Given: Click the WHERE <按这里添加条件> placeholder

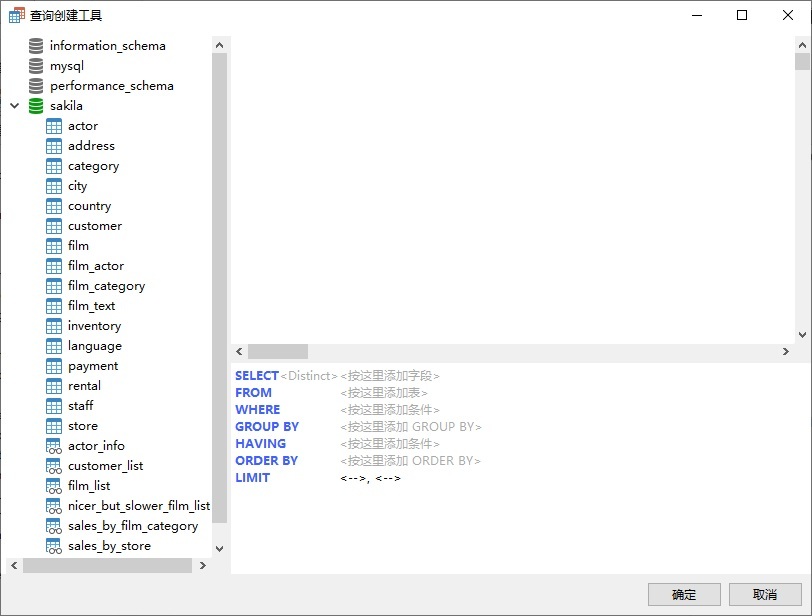Looking at the screenshot, I should 390,410.
